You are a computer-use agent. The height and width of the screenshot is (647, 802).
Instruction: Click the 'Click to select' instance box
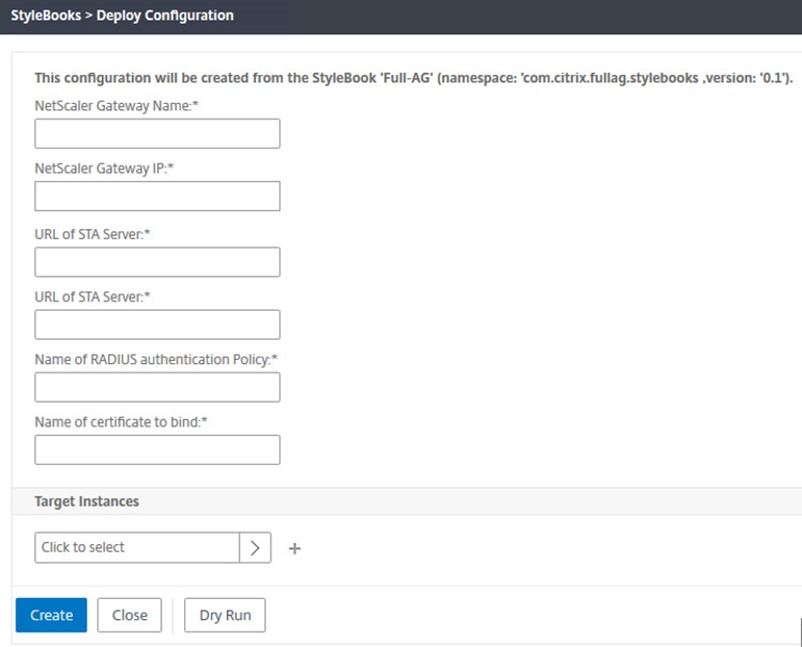click(x=137, y=548)
